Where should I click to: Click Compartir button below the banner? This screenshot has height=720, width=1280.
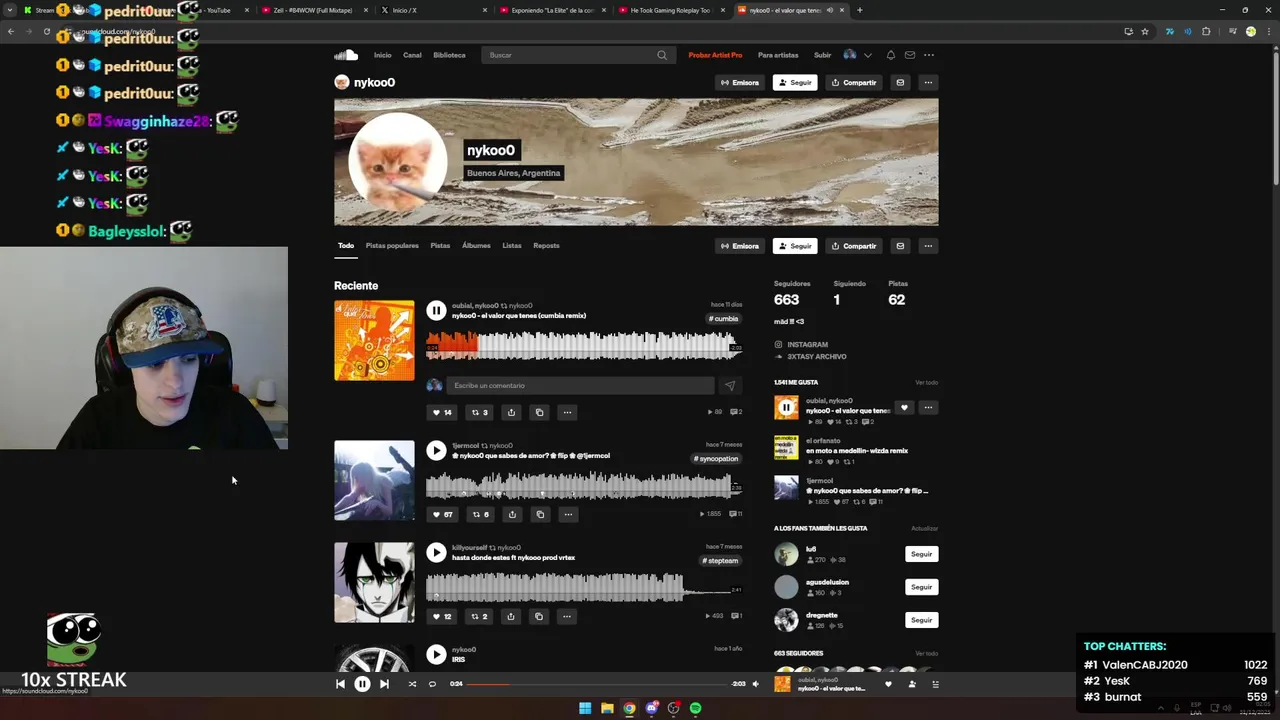(x=853, y=246)
